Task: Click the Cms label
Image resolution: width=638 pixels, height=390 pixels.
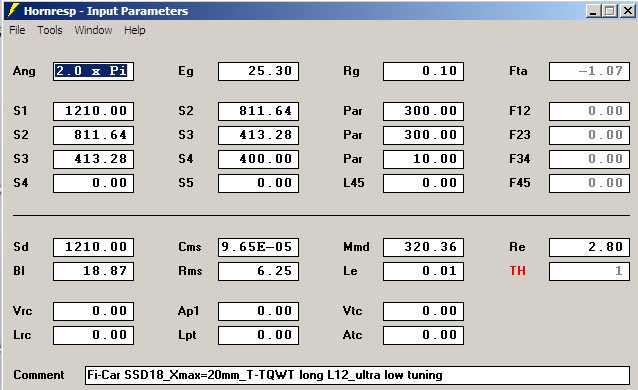Action: (x=190, y=247)
